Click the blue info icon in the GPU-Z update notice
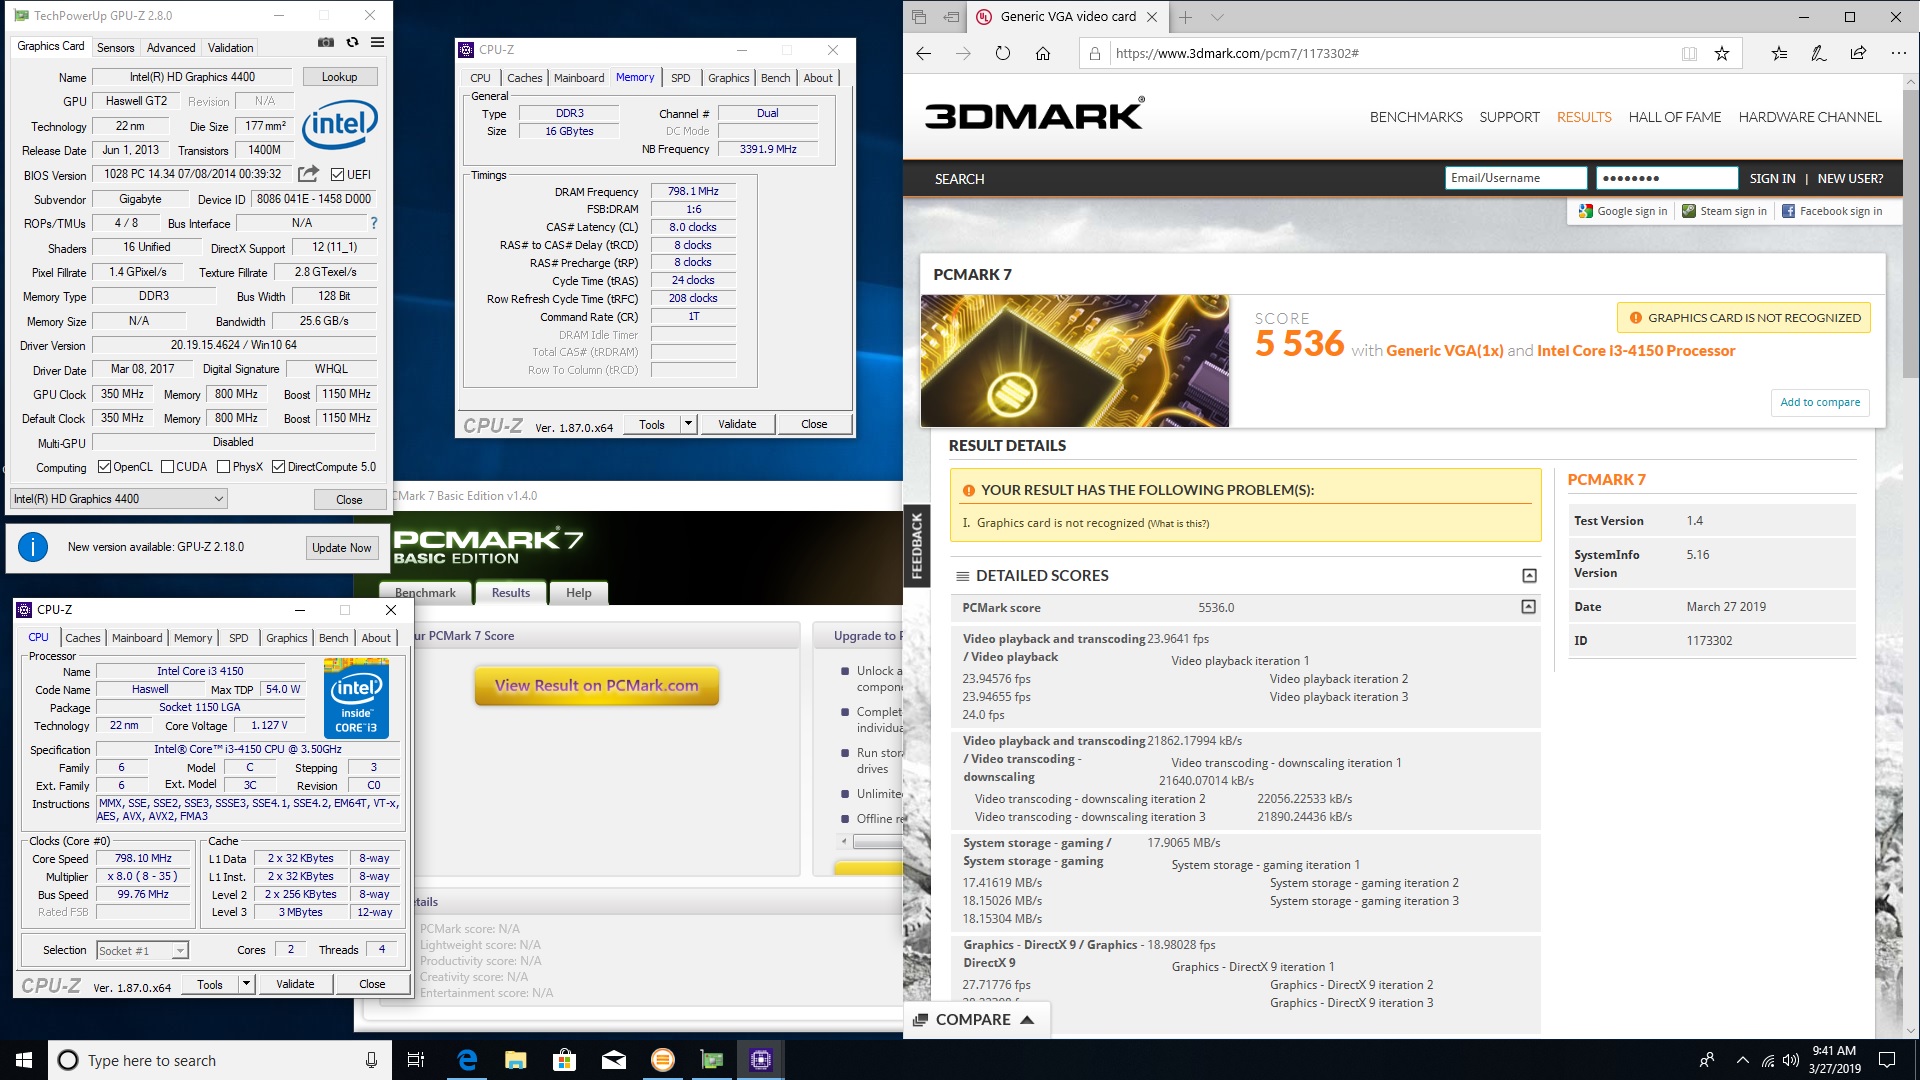The image size is (1920, 1080). (33, 547)
